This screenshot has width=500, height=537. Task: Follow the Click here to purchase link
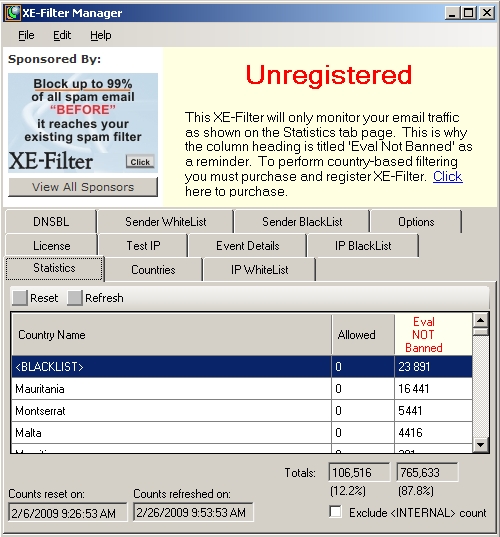pos(448,176)
